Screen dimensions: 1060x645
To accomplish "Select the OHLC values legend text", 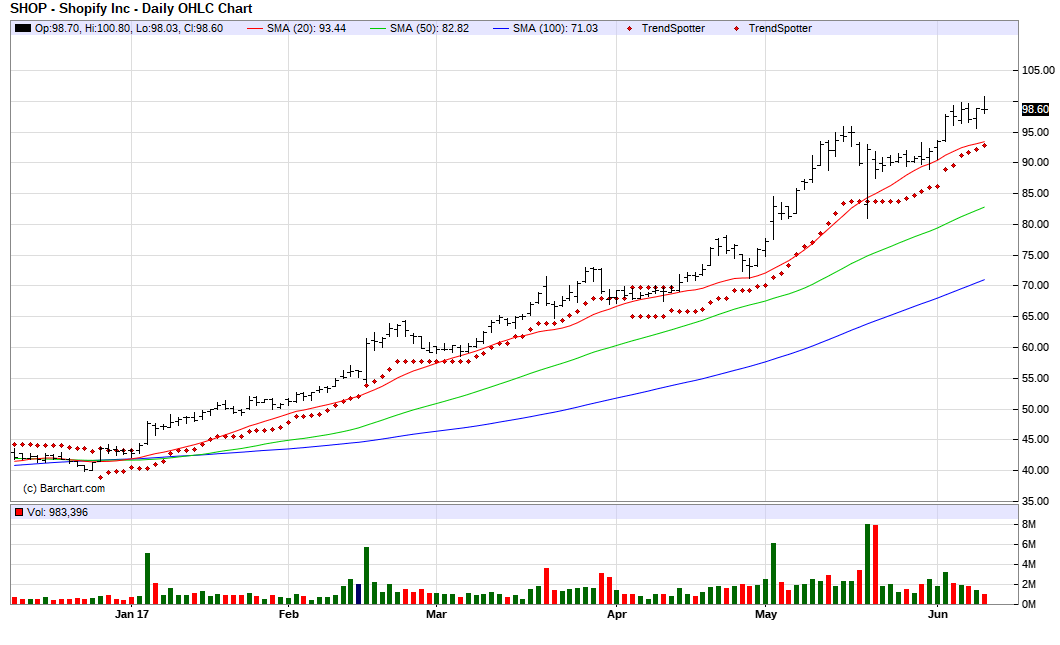I will (128, 28).
